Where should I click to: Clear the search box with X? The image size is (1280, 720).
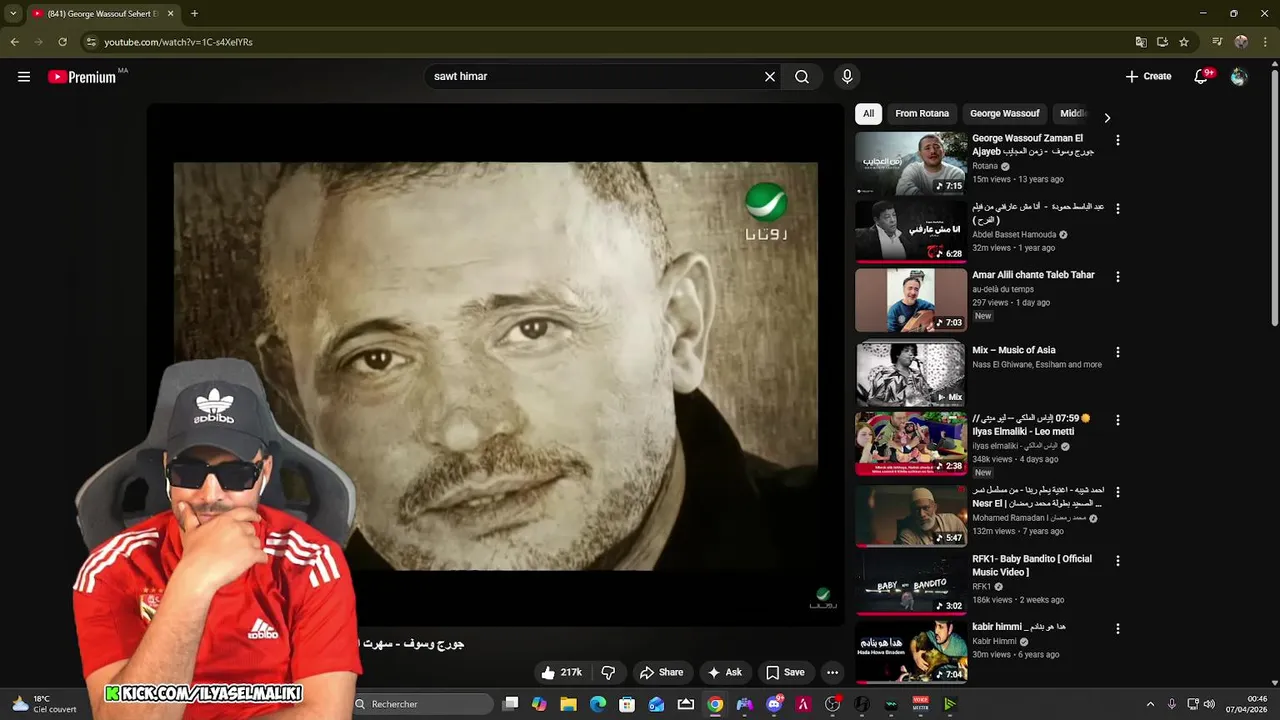(770, 77)
